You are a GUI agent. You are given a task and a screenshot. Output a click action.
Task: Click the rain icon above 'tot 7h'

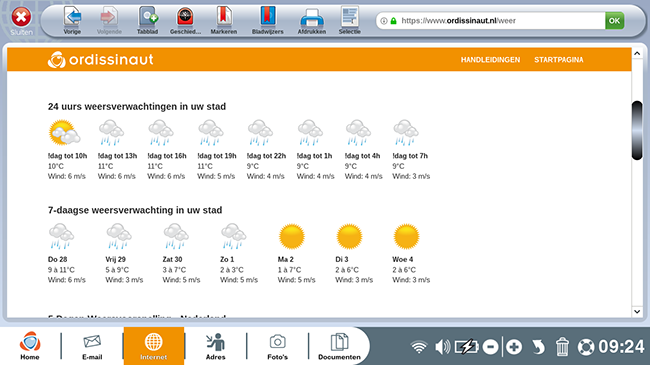click(406, 133)
